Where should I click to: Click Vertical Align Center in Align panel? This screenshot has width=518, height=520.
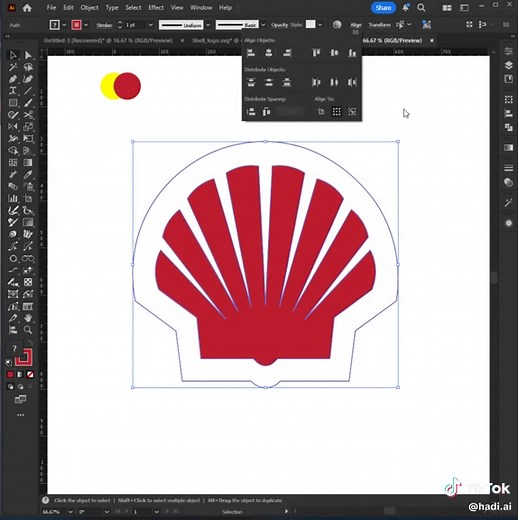[334, 53]
